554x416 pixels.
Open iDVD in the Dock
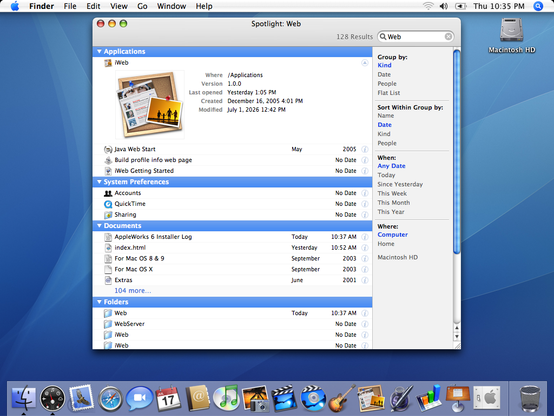[313, 398]
